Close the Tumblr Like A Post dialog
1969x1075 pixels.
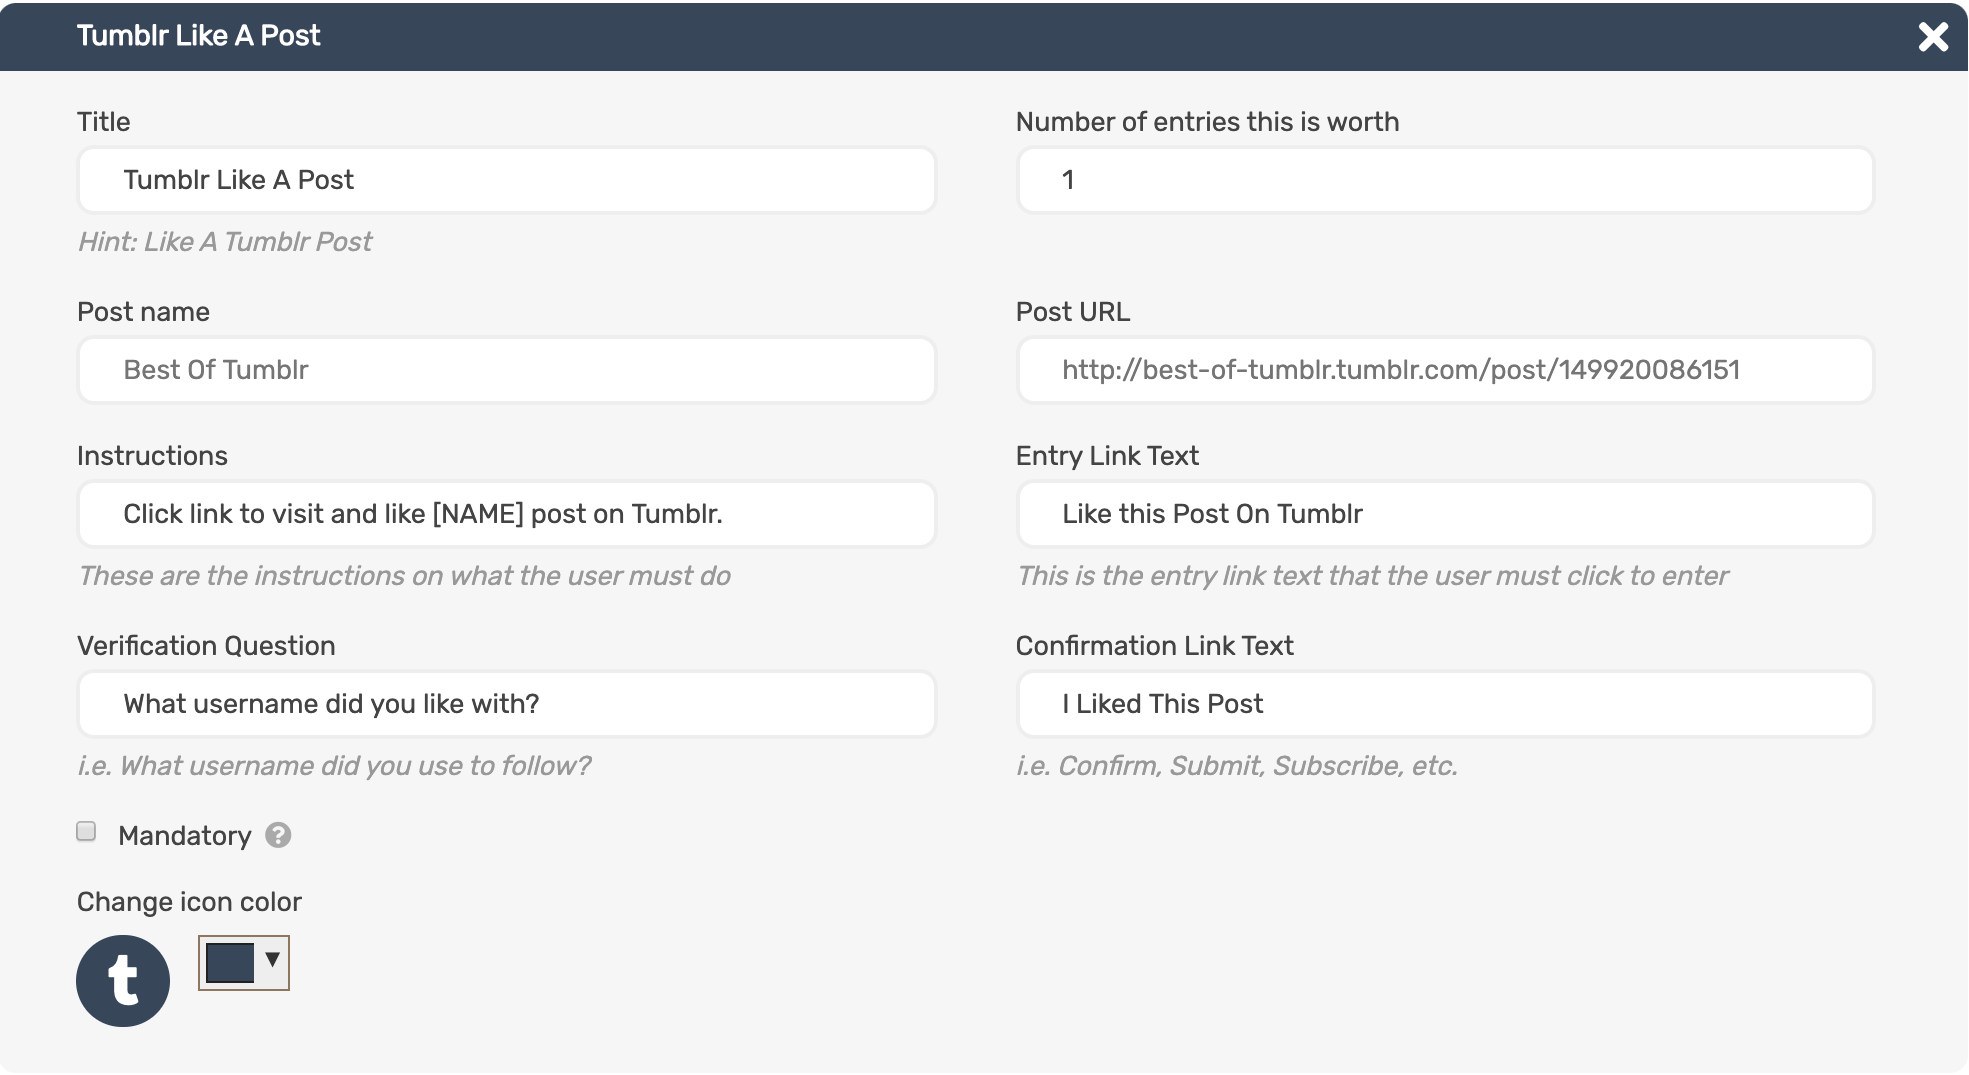[x=1934, y=36]
